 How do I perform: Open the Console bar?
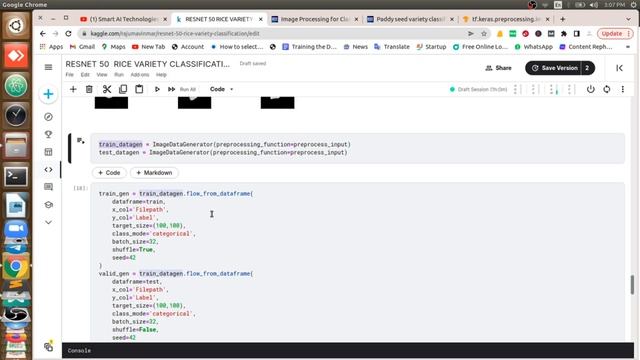click(348, 351)
